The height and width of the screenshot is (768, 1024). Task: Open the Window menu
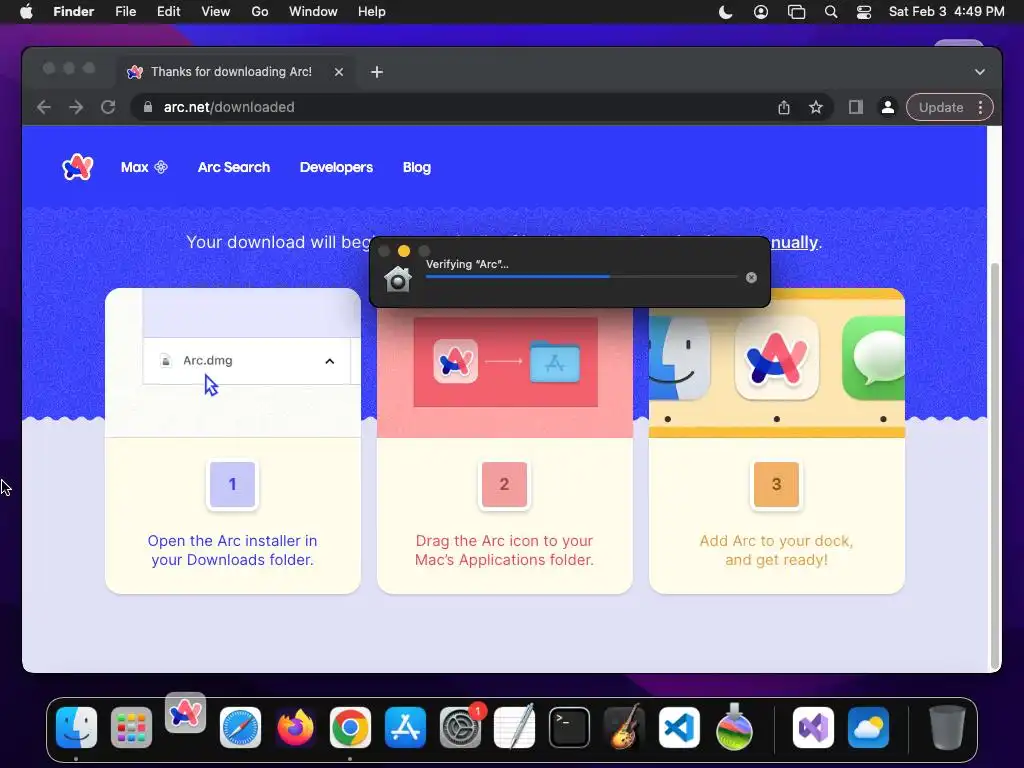tap(313, 12)
